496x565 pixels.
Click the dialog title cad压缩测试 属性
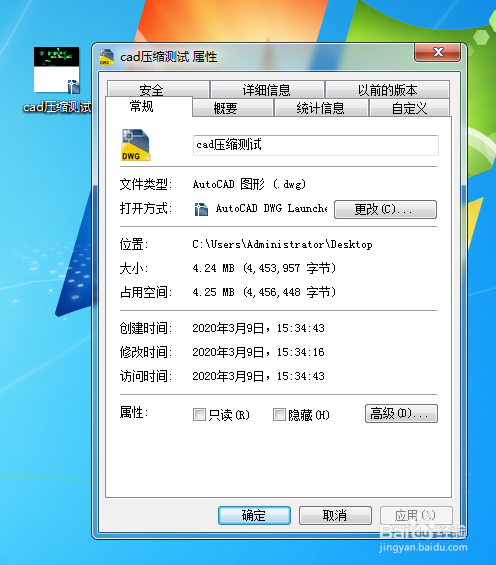[168, 57]
